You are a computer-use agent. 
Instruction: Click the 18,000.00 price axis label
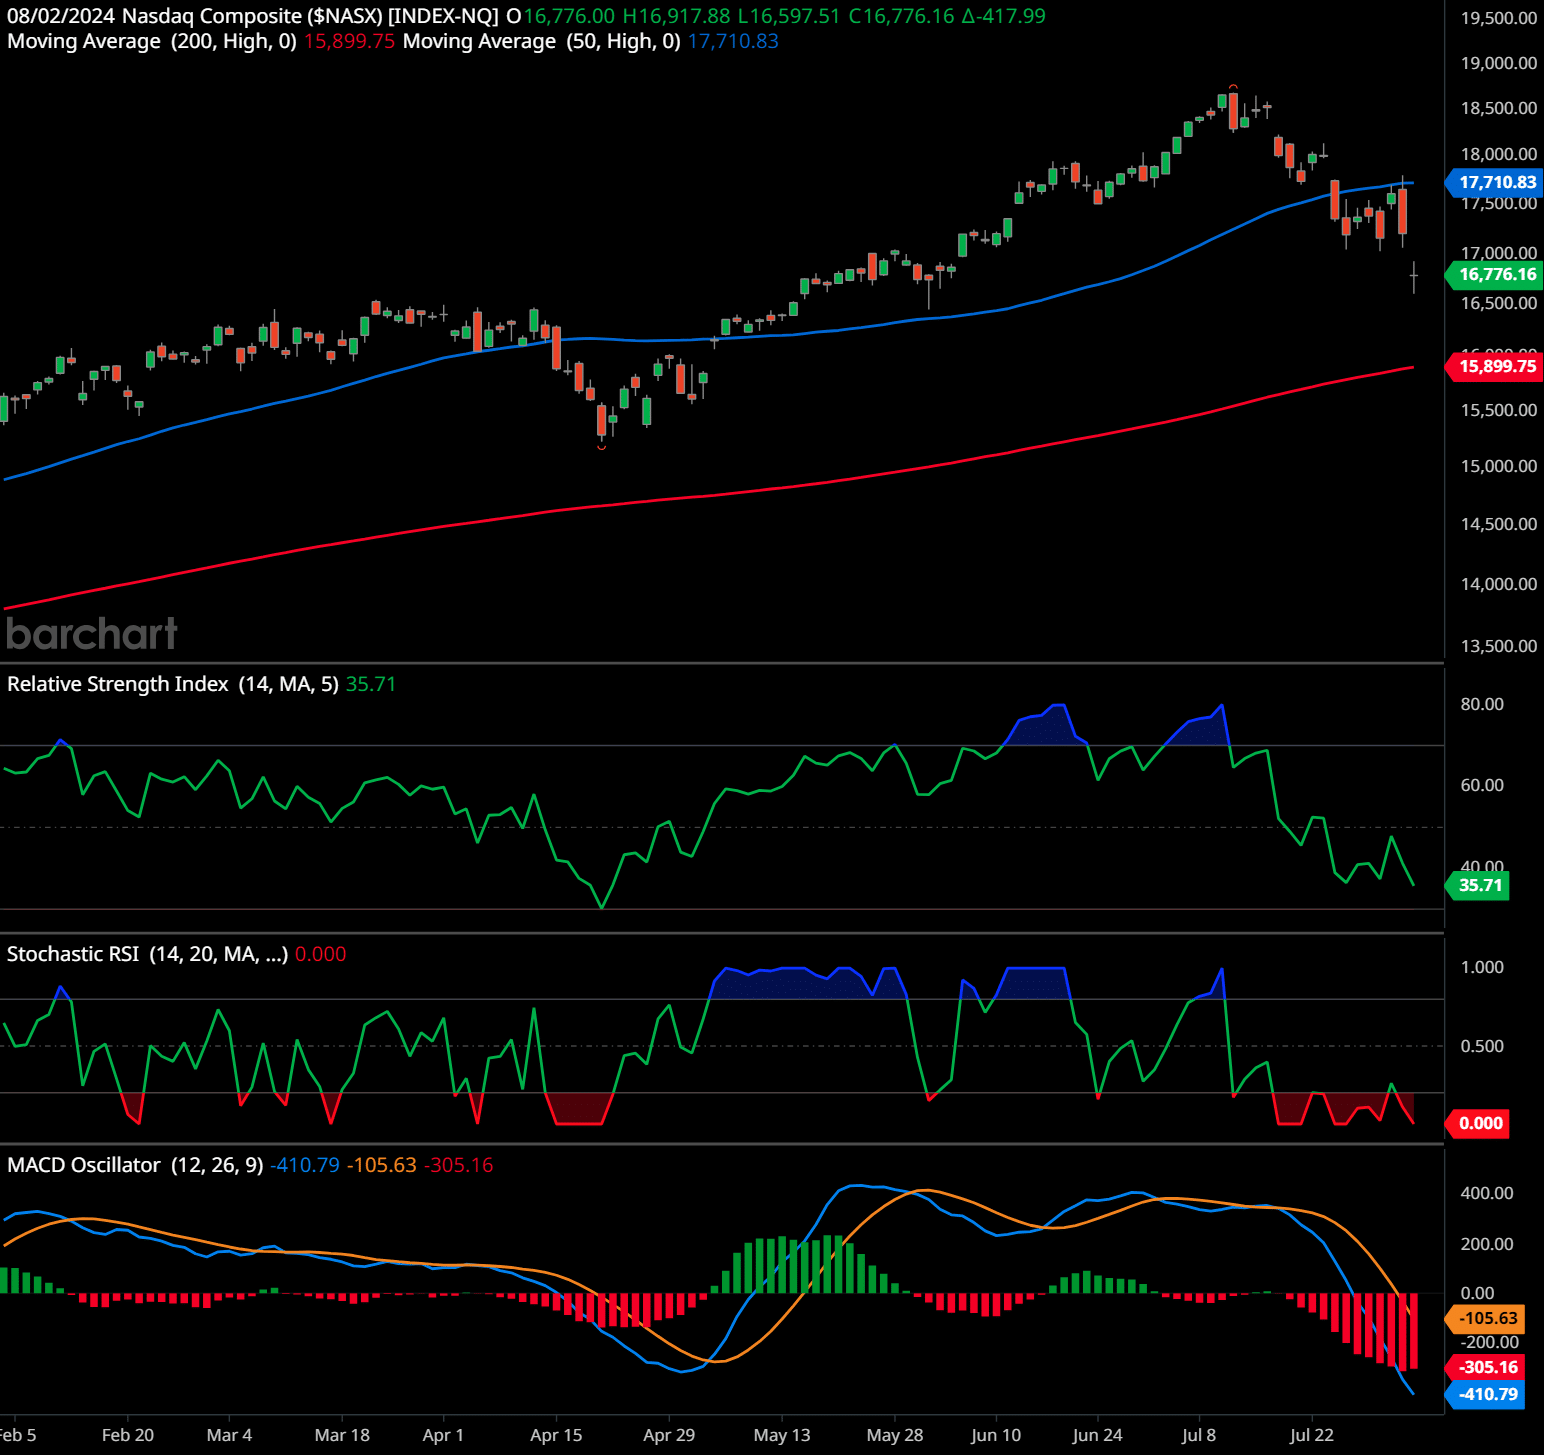click(1498, 154)
